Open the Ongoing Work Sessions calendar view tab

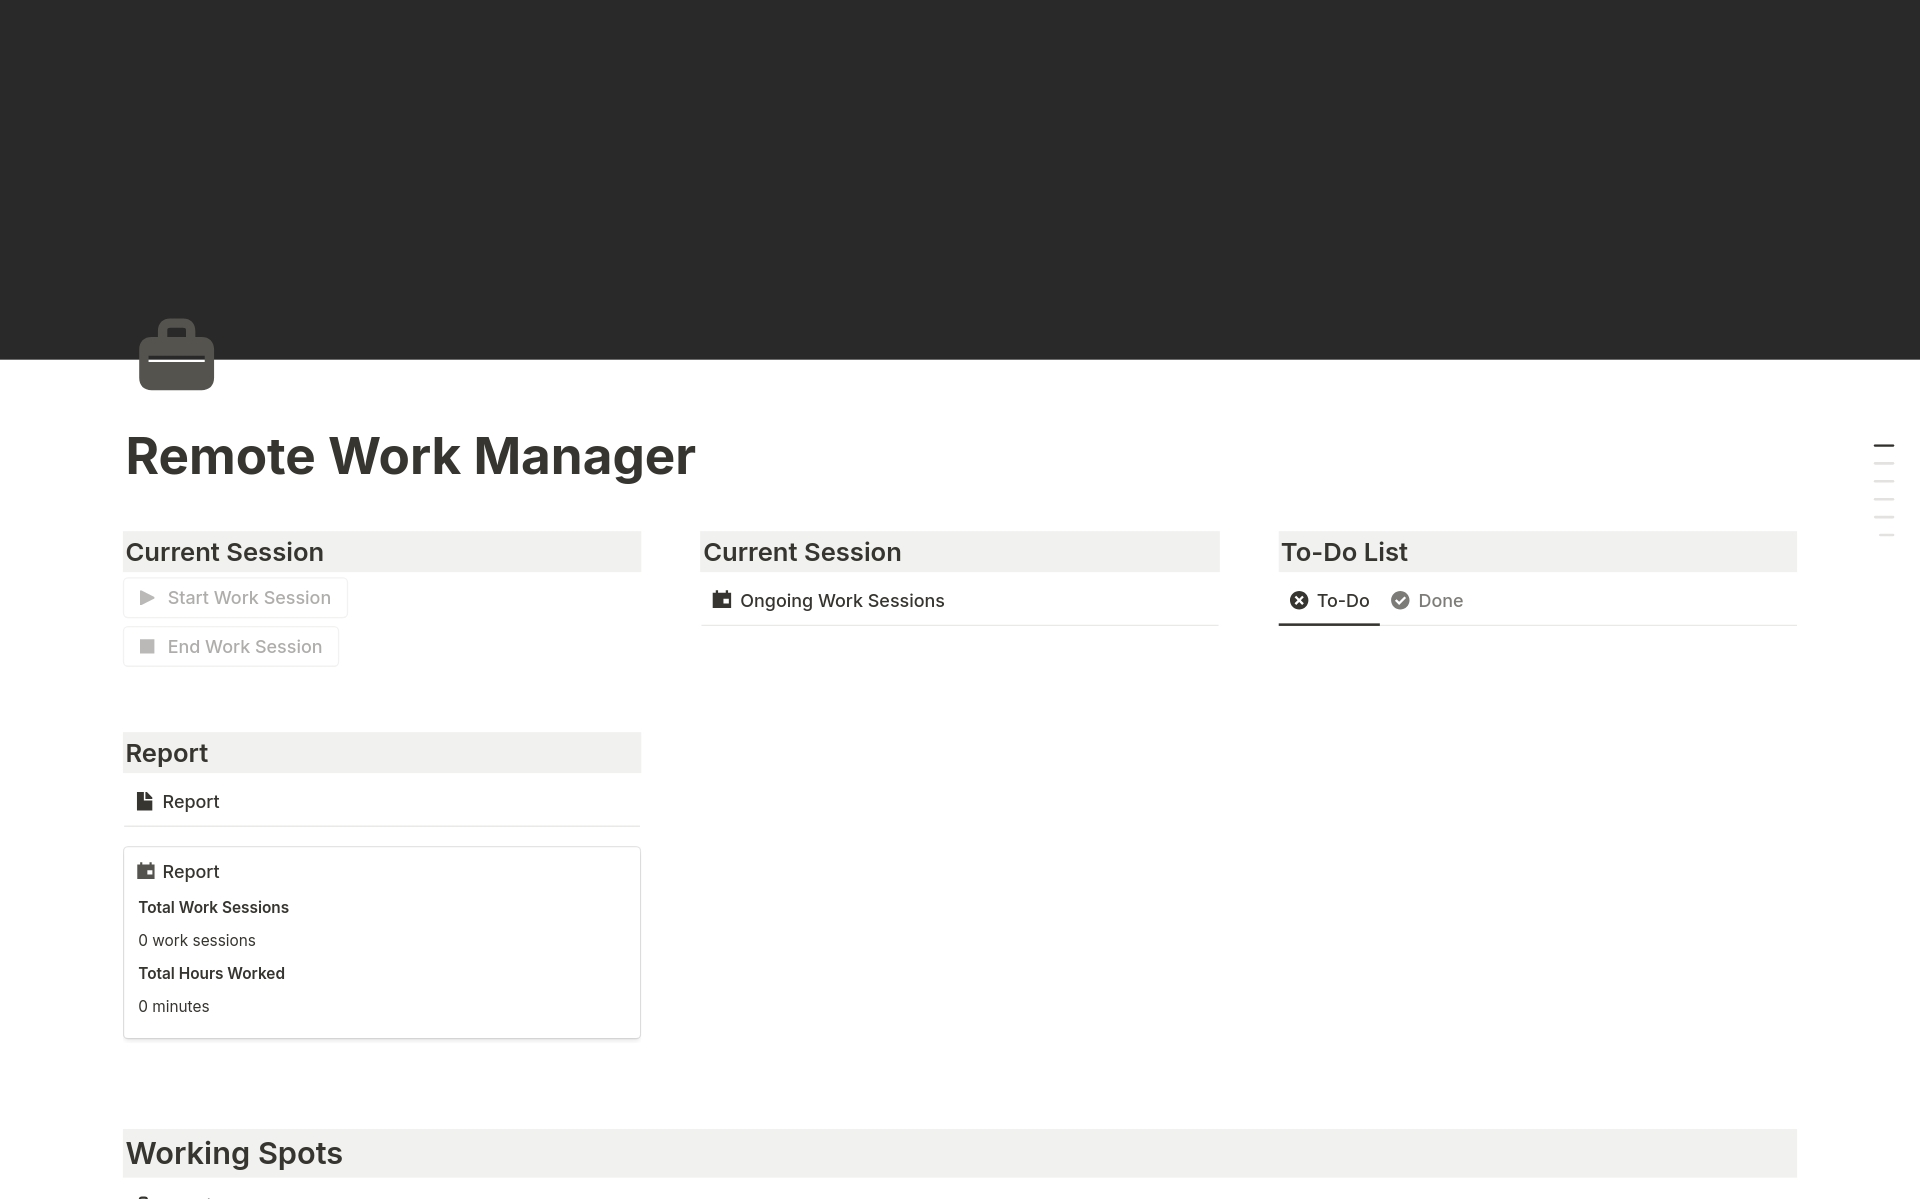tap(828, 601)
